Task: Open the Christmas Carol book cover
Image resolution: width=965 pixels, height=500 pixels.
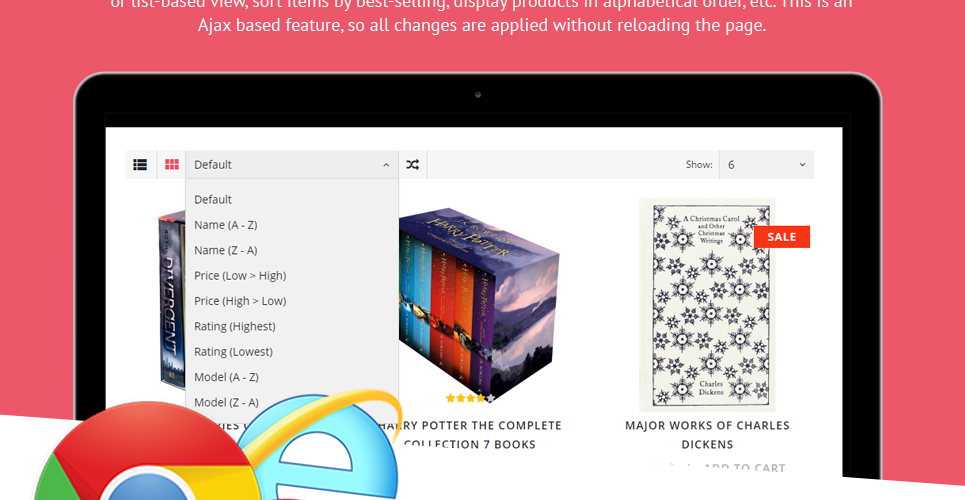Action: [707, 305]
